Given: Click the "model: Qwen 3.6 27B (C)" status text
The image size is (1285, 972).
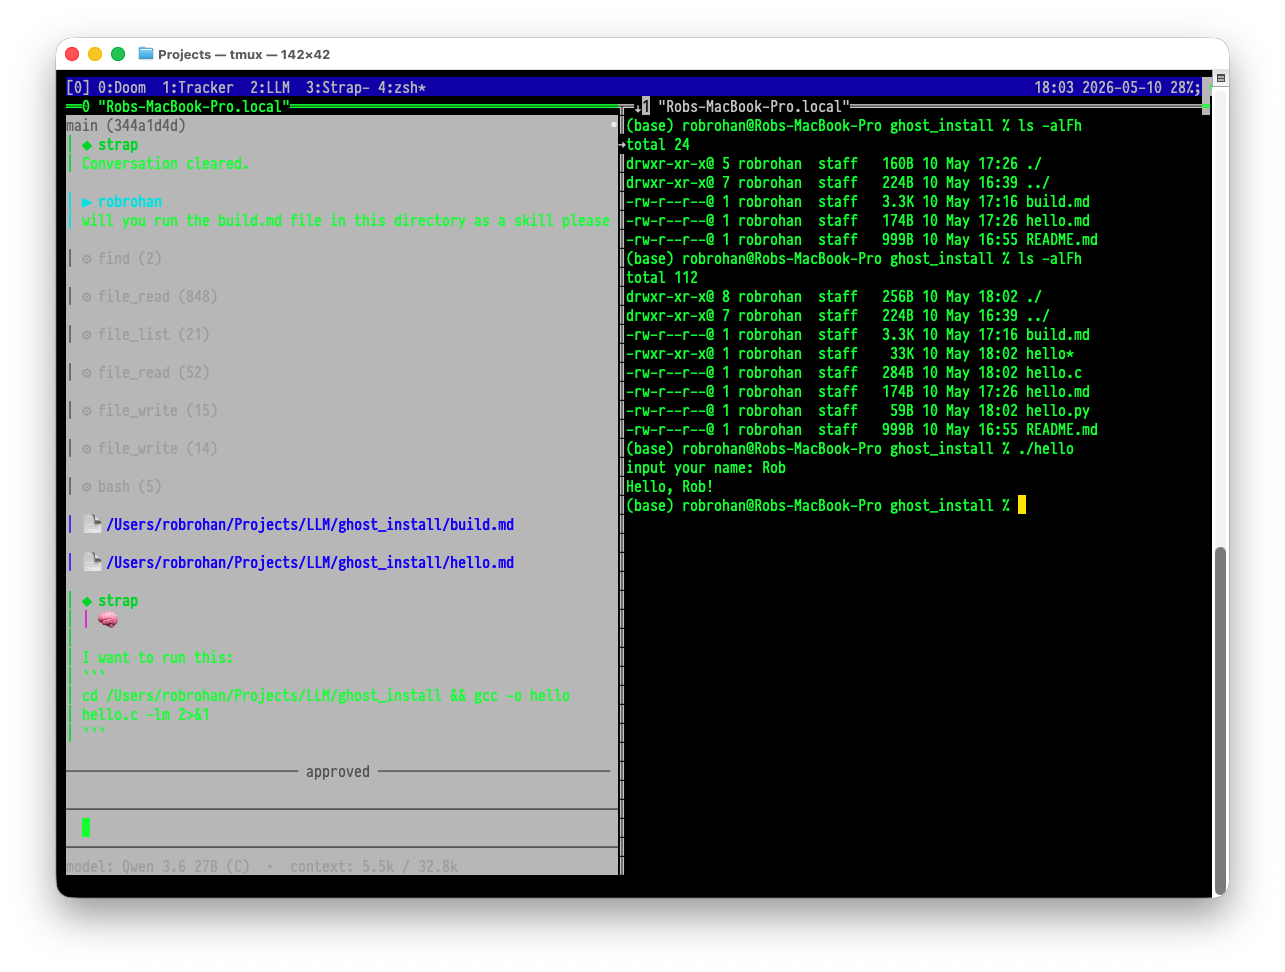Looking at the screenshot, I should [x=158, y=866].
